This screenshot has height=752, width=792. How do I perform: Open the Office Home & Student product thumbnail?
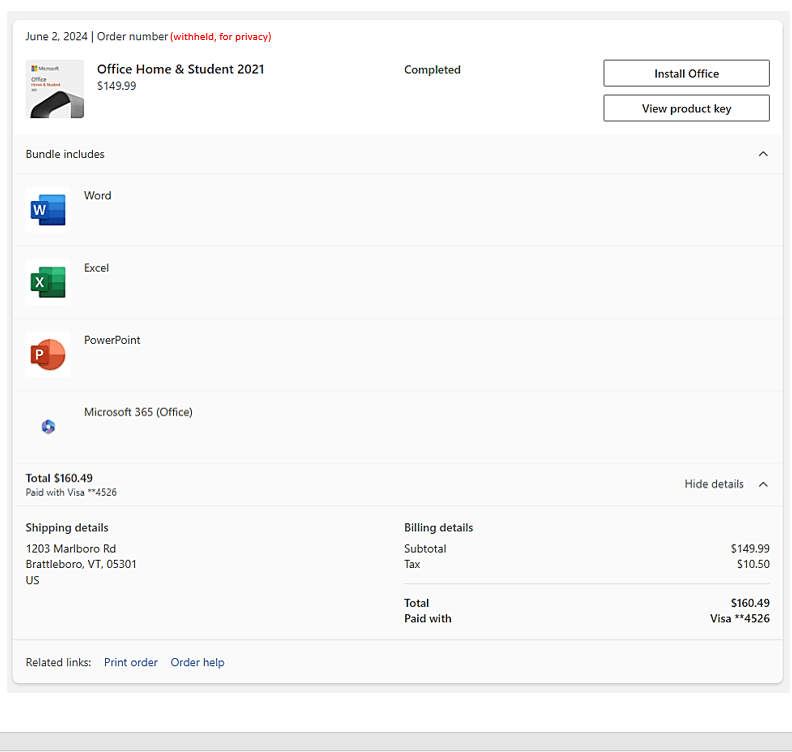click(55, 89)
